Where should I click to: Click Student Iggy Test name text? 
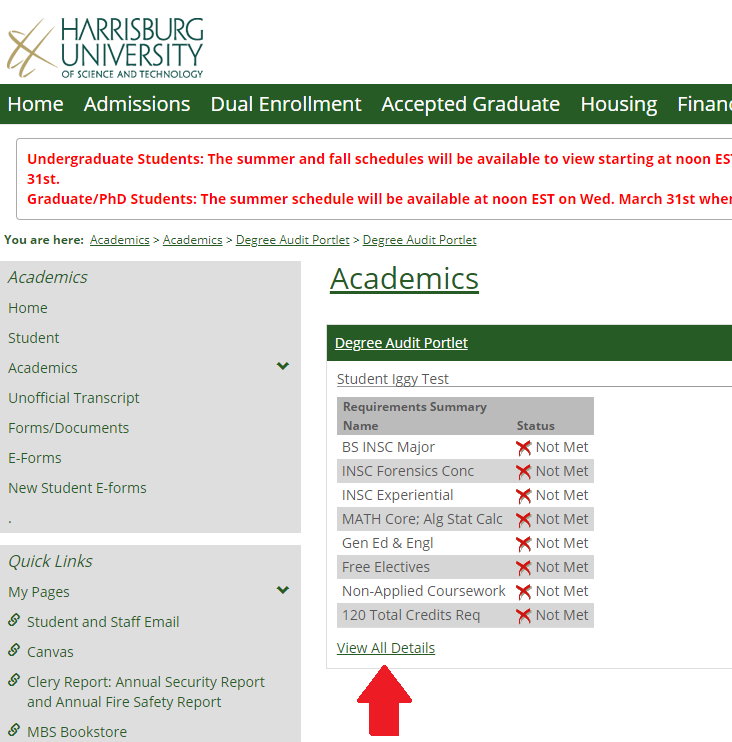pyautogui.click(x=393, y=379)
